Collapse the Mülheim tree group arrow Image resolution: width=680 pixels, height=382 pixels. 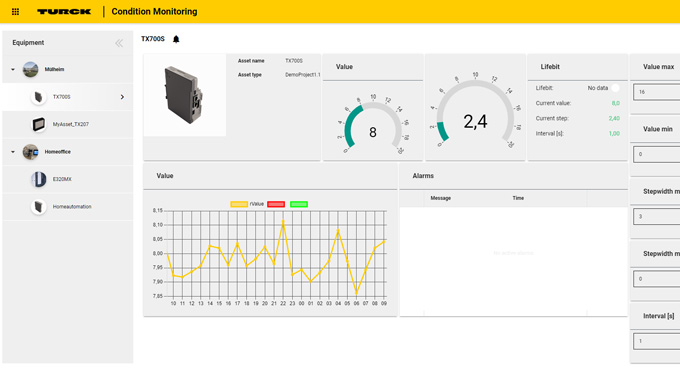(13, 69)
